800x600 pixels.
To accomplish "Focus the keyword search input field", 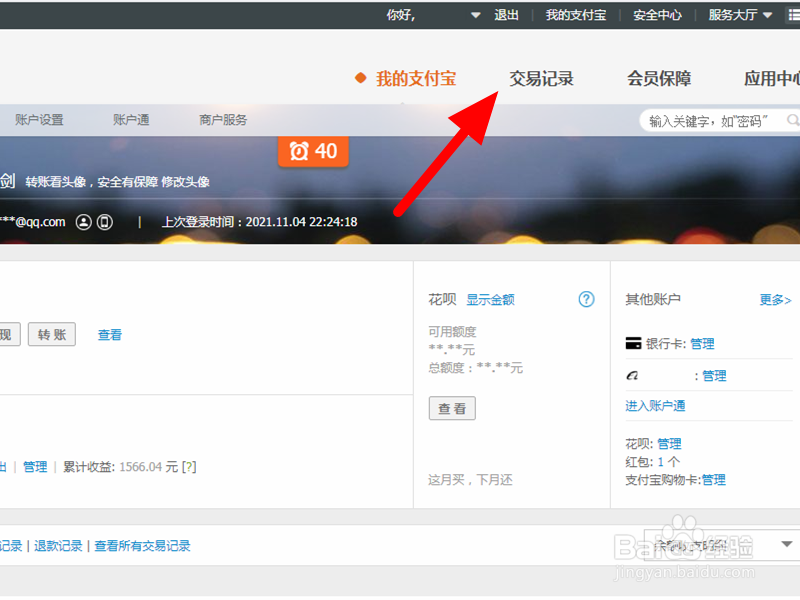I will coord(712,121).
